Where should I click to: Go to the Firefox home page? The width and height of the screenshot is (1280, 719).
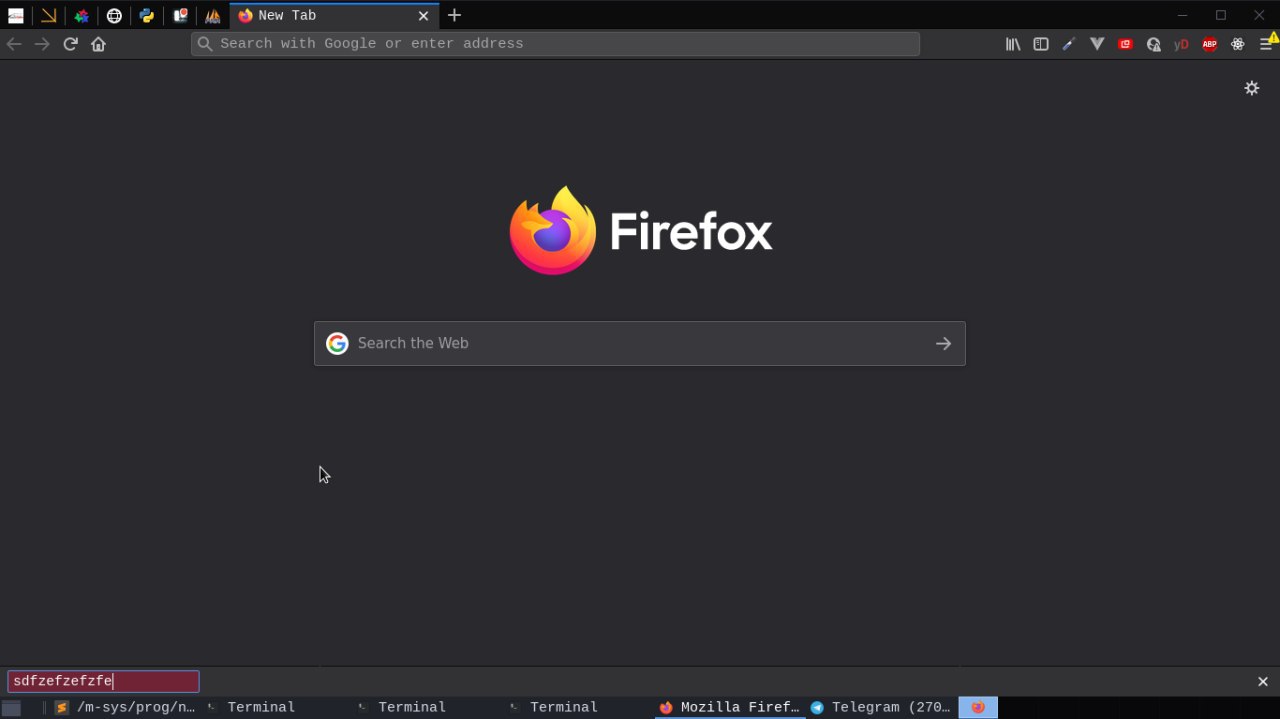pos(98,44)
